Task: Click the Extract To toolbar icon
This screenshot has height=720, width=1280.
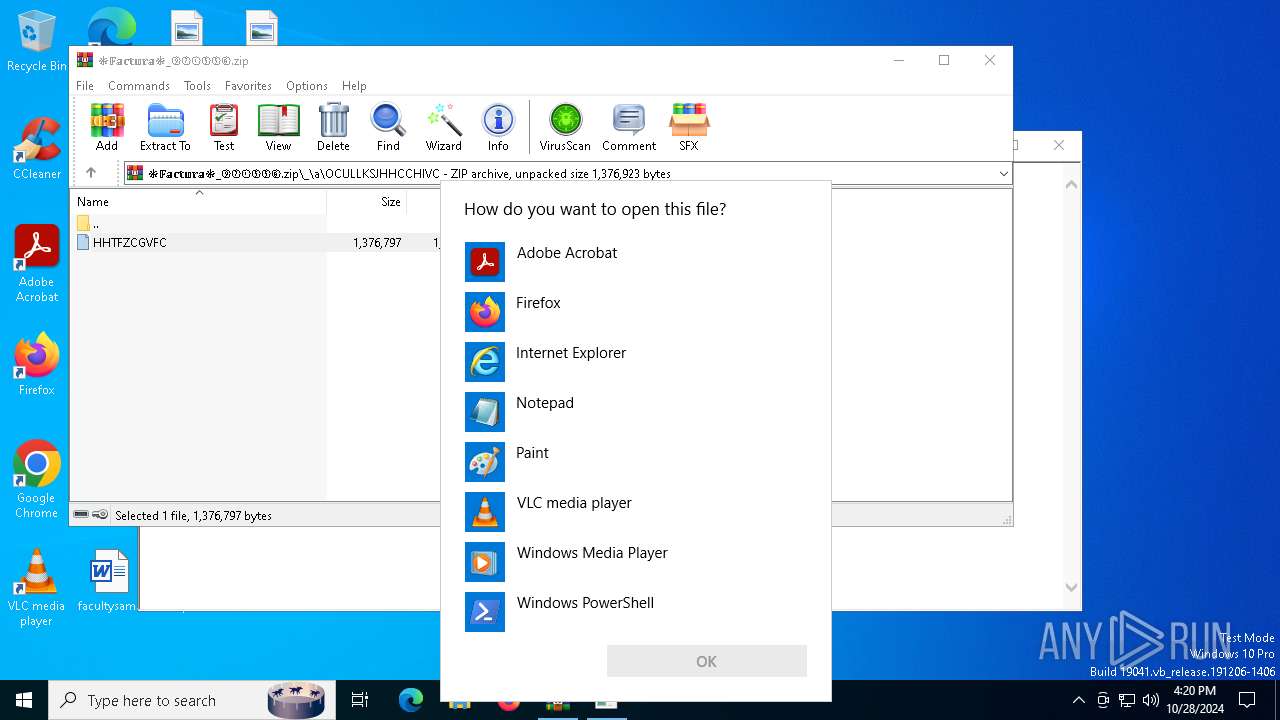Action: (165, 127)
